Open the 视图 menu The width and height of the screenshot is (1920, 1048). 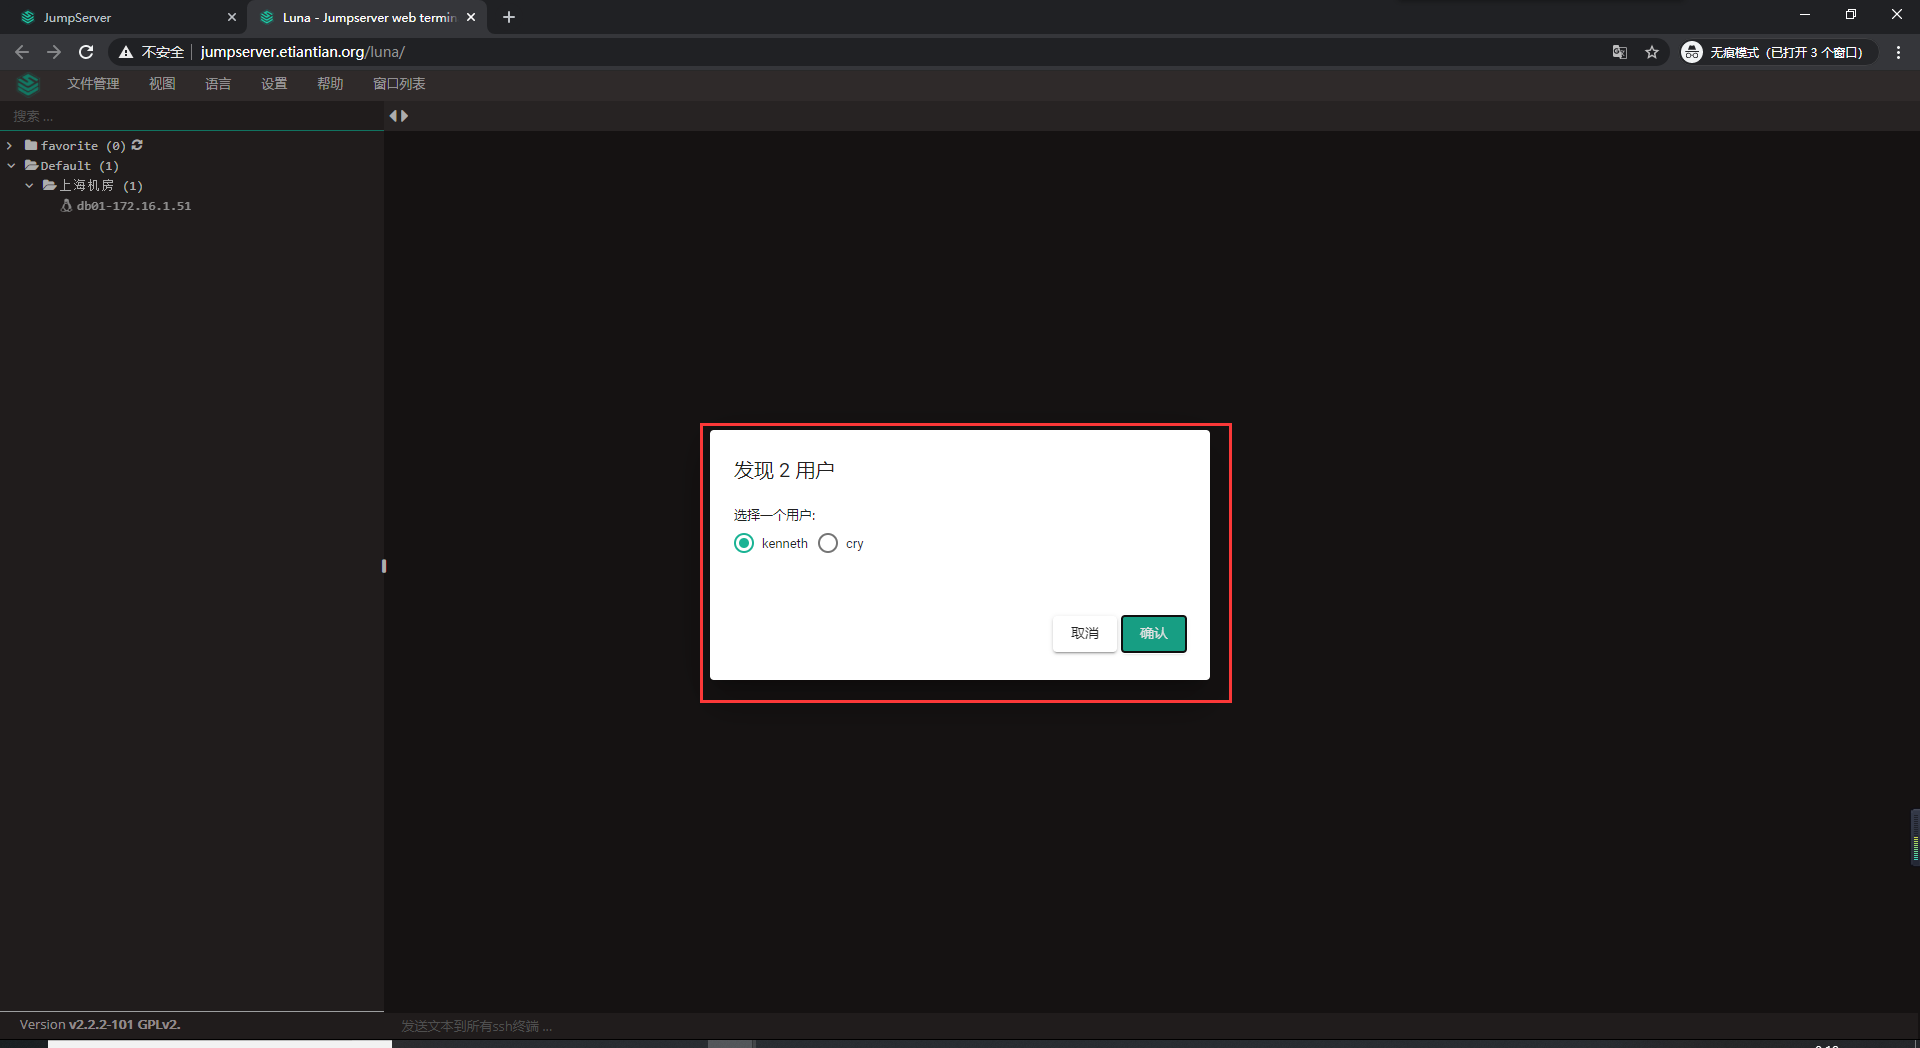point(162,84)
